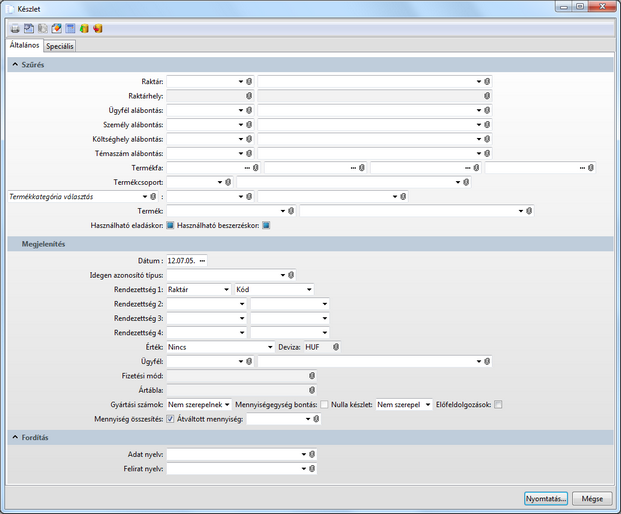Click the second toolbar icon next to printer
The image size is (621, 514).
click(x=29, y=28)
